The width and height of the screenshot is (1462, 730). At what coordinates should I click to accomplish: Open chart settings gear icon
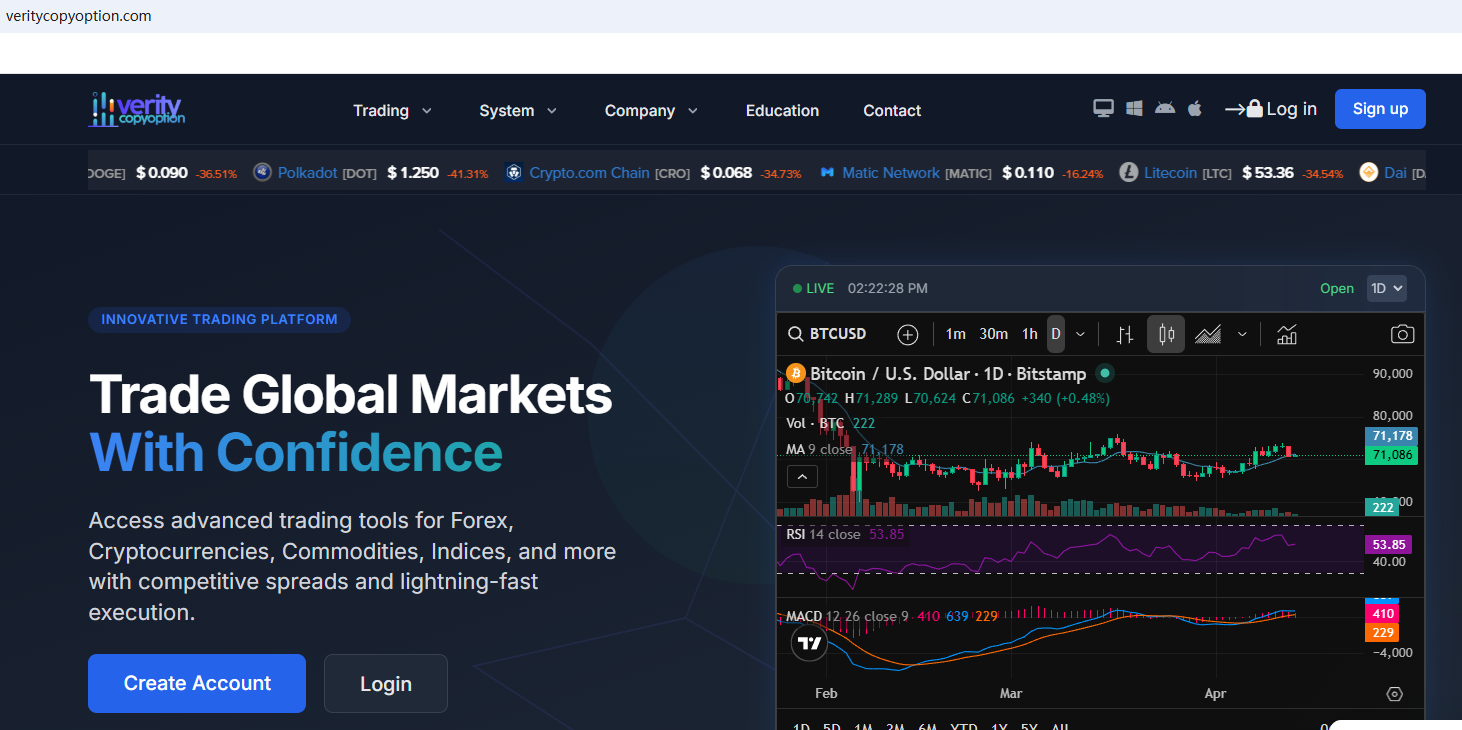coord(1395,694)
